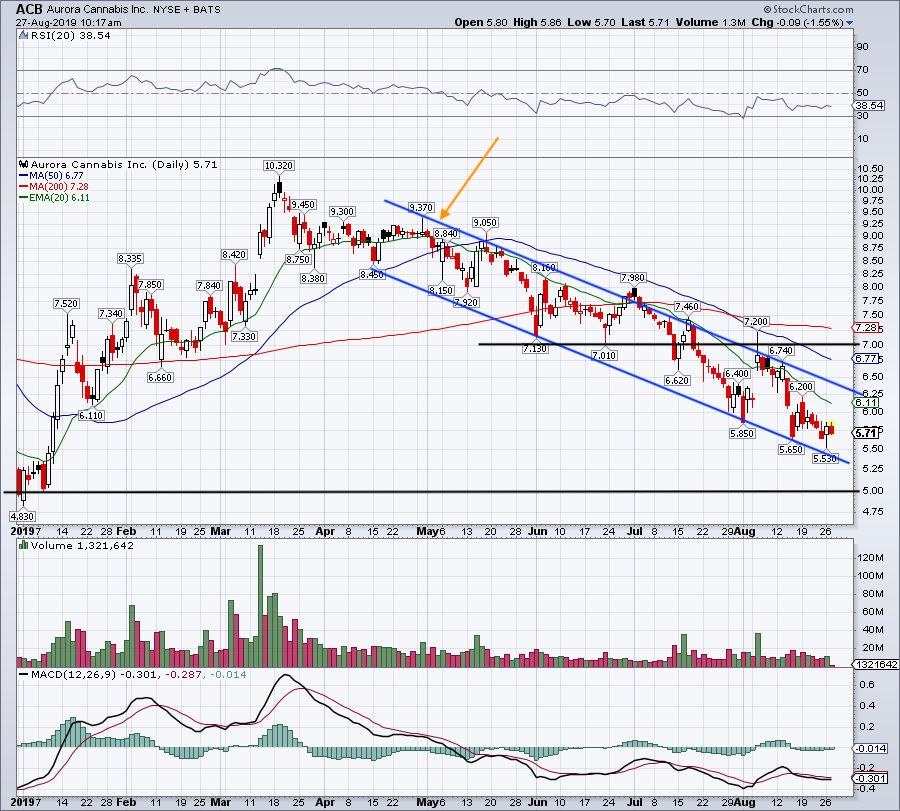
Task: Click the -0.301 MACD value tag on right axis
Action: (871, 779)
